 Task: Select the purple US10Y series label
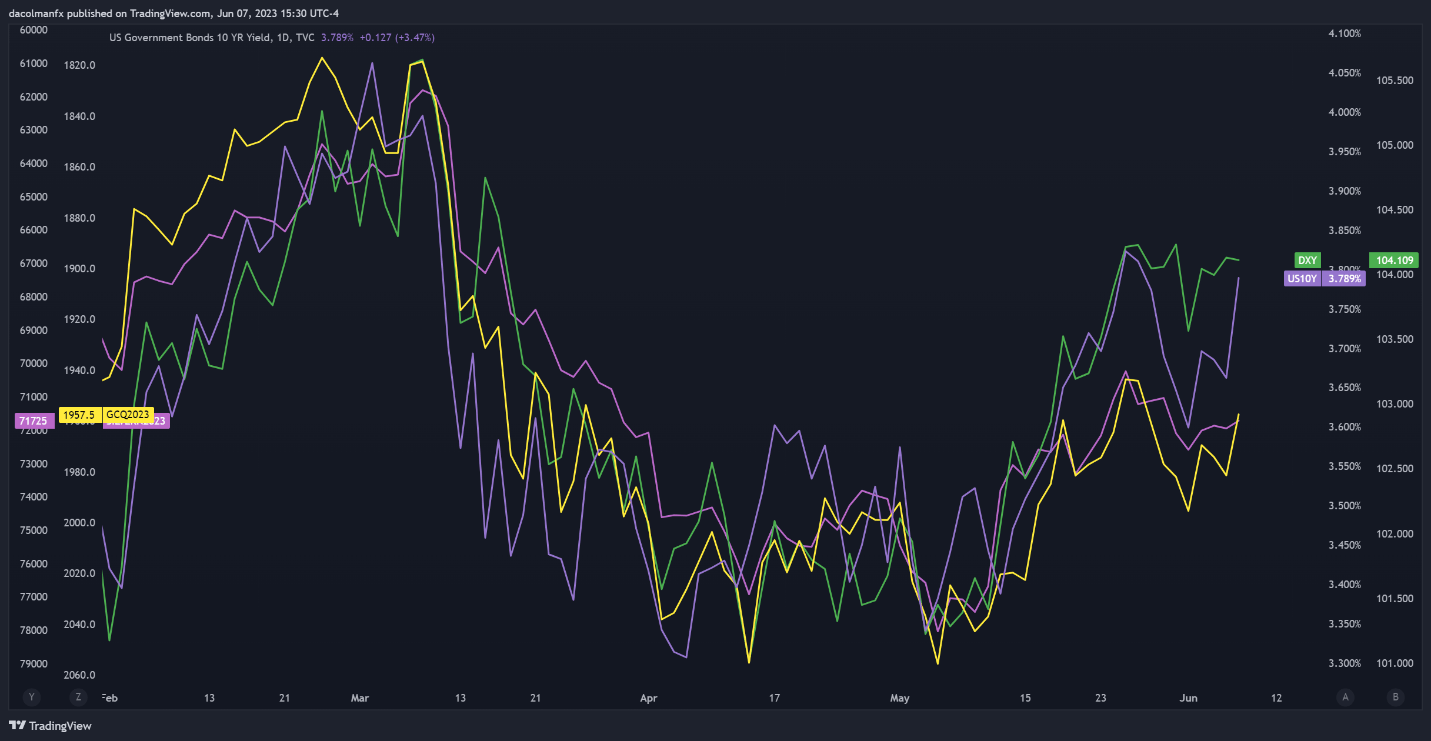point(1301,279)
